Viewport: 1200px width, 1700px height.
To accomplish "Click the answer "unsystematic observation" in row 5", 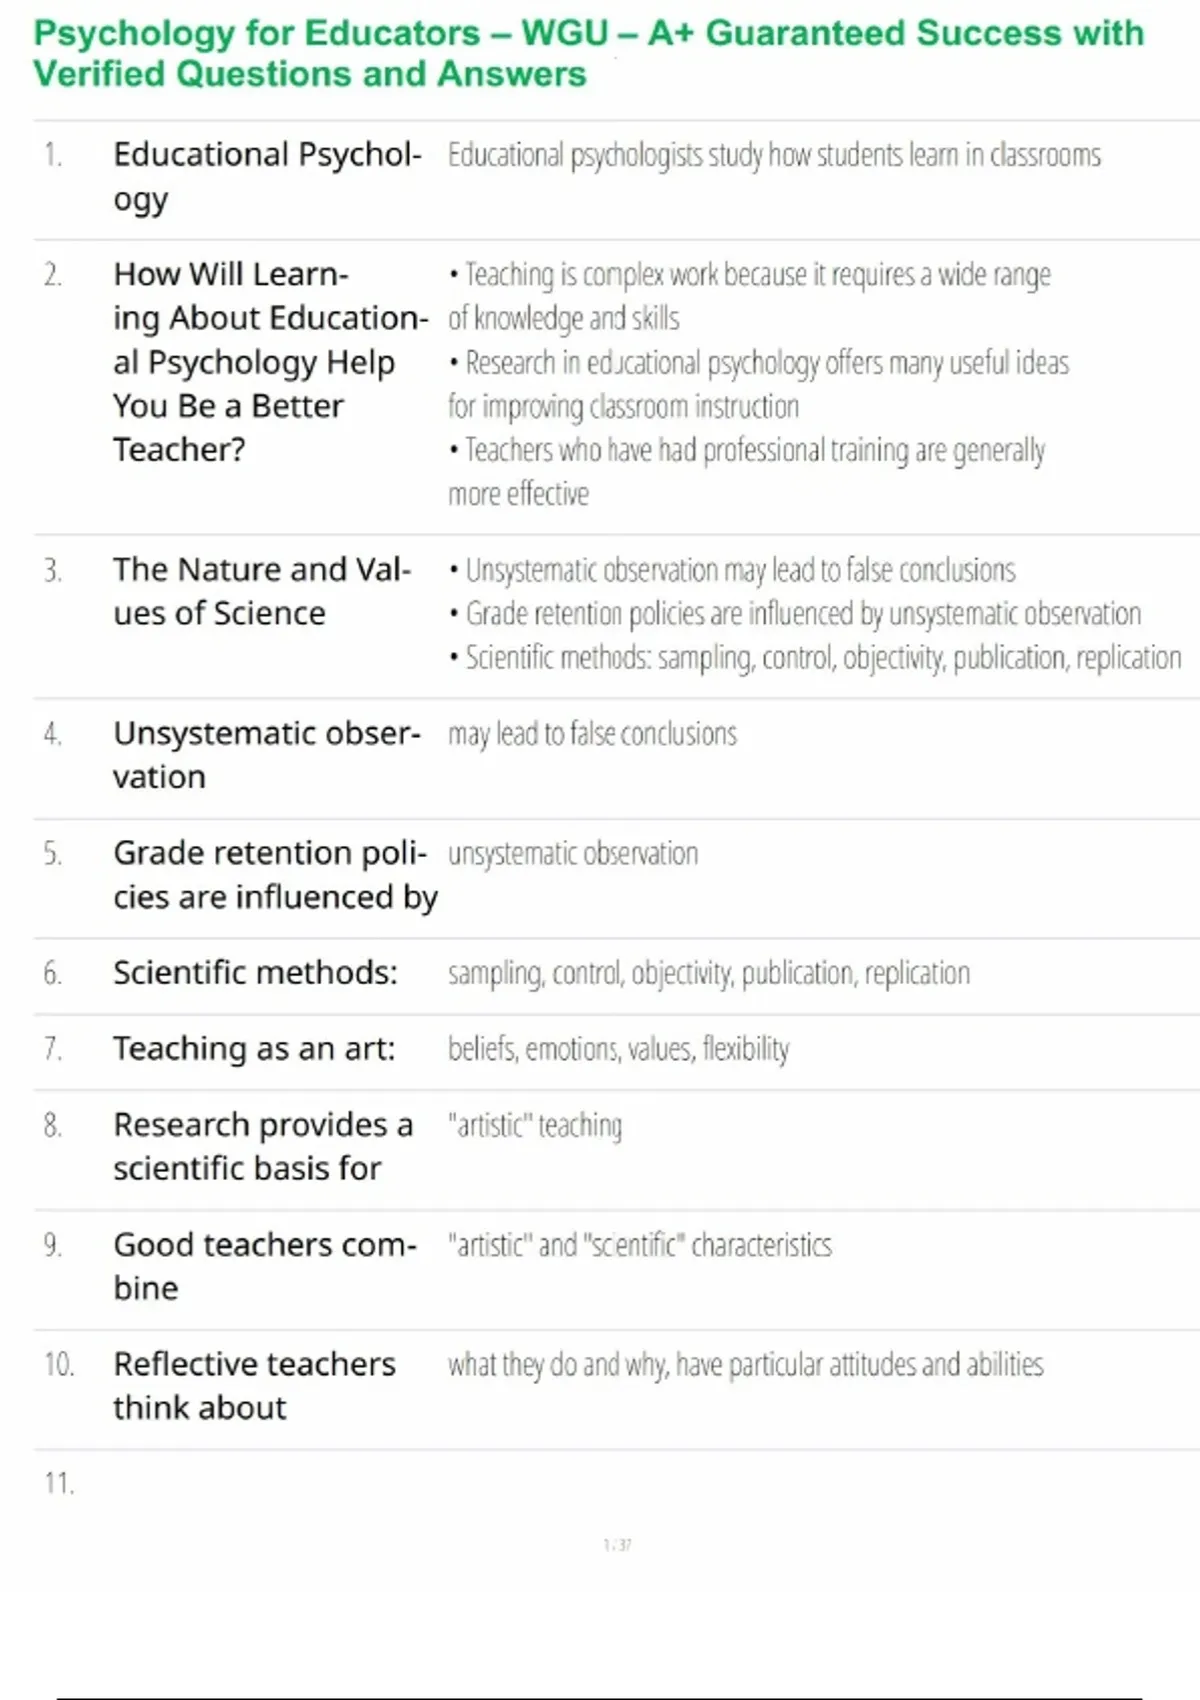I will (573, 854).
